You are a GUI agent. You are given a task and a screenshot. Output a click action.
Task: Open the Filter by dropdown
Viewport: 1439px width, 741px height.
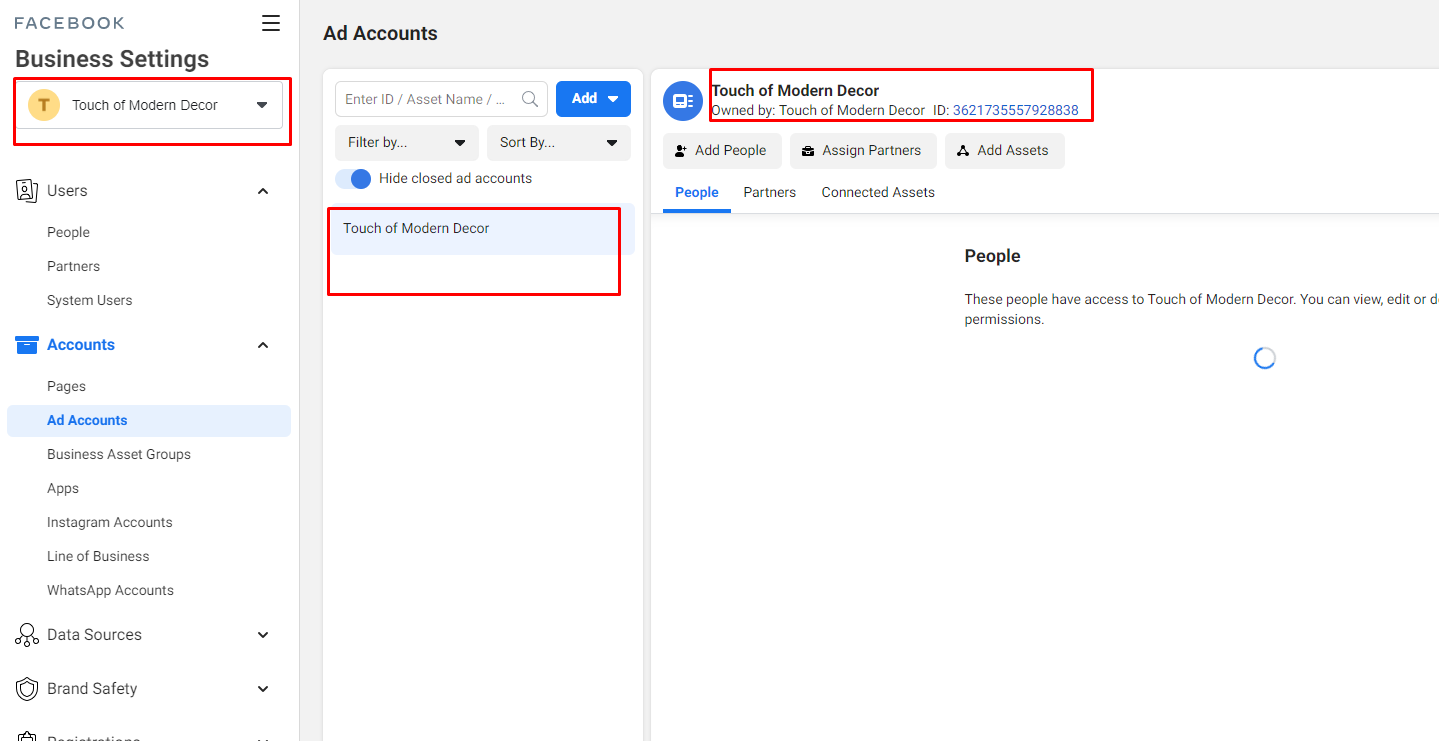tap(406, 143)
